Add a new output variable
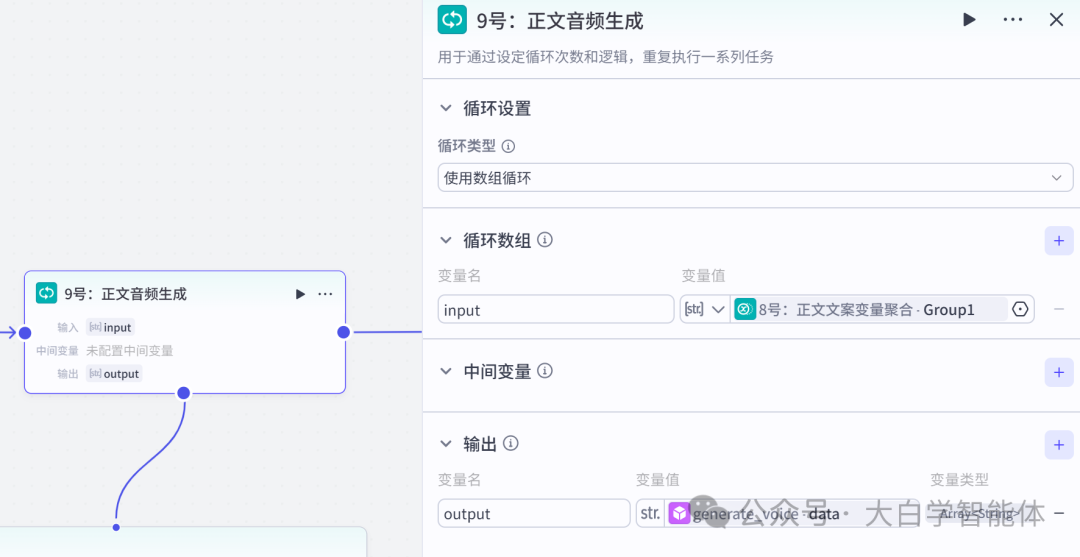This screenshot has width=1080, height=557. coord(1059,445)
